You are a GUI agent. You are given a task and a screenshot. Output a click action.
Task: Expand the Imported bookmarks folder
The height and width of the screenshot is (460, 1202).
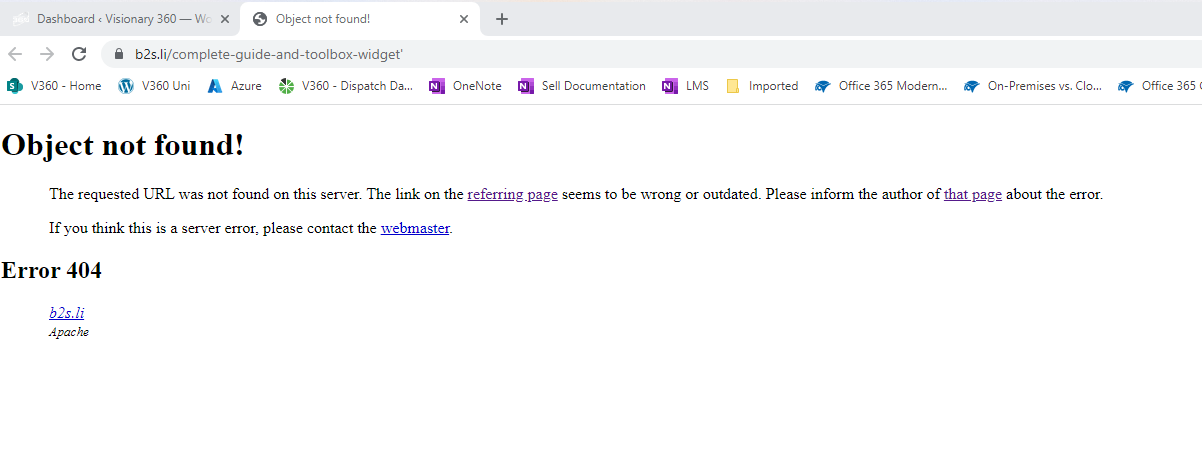coord(762,86)
